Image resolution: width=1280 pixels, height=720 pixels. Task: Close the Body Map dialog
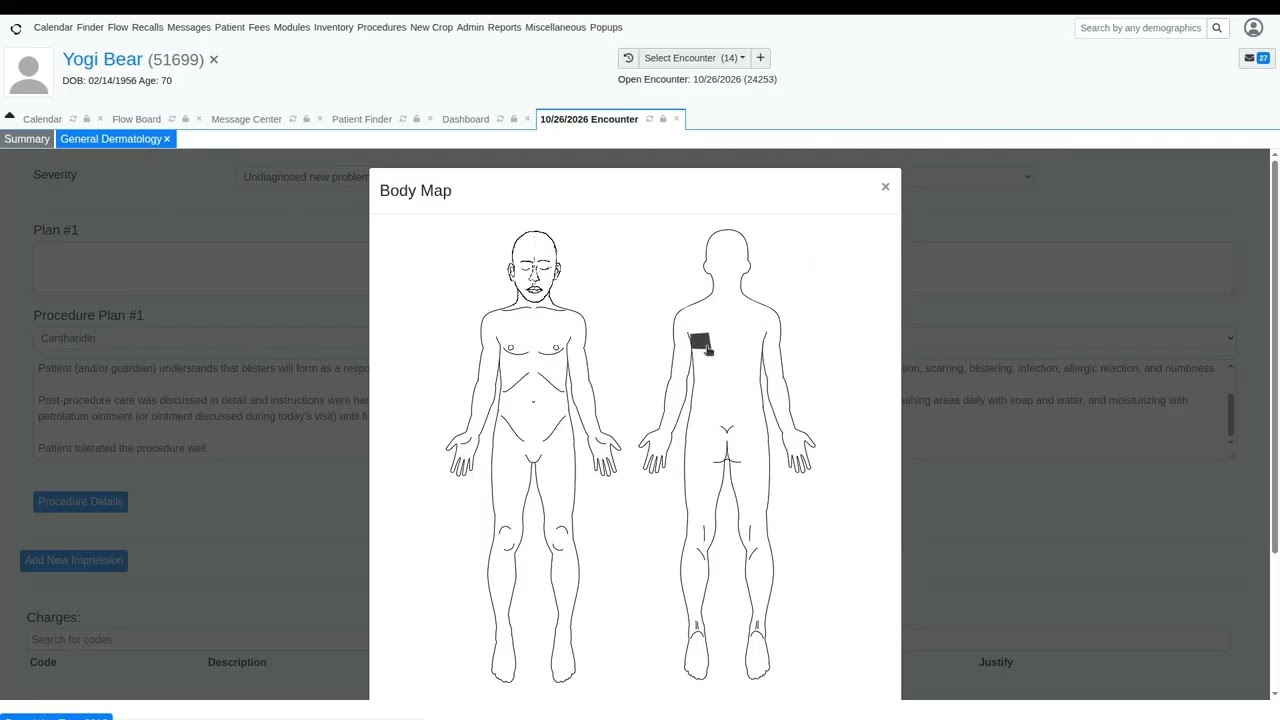(885, 187)
